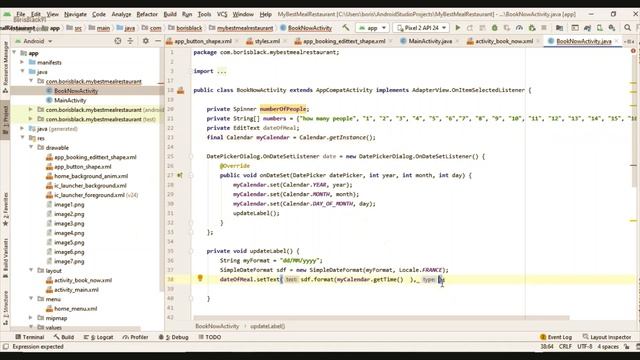
Task: Expand the collapsed import statement
Action: 221,71
